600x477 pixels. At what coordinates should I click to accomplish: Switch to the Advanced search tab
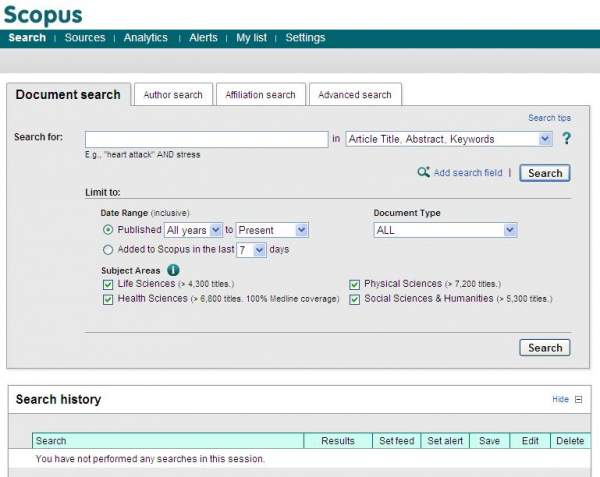[x=355, y=94]
